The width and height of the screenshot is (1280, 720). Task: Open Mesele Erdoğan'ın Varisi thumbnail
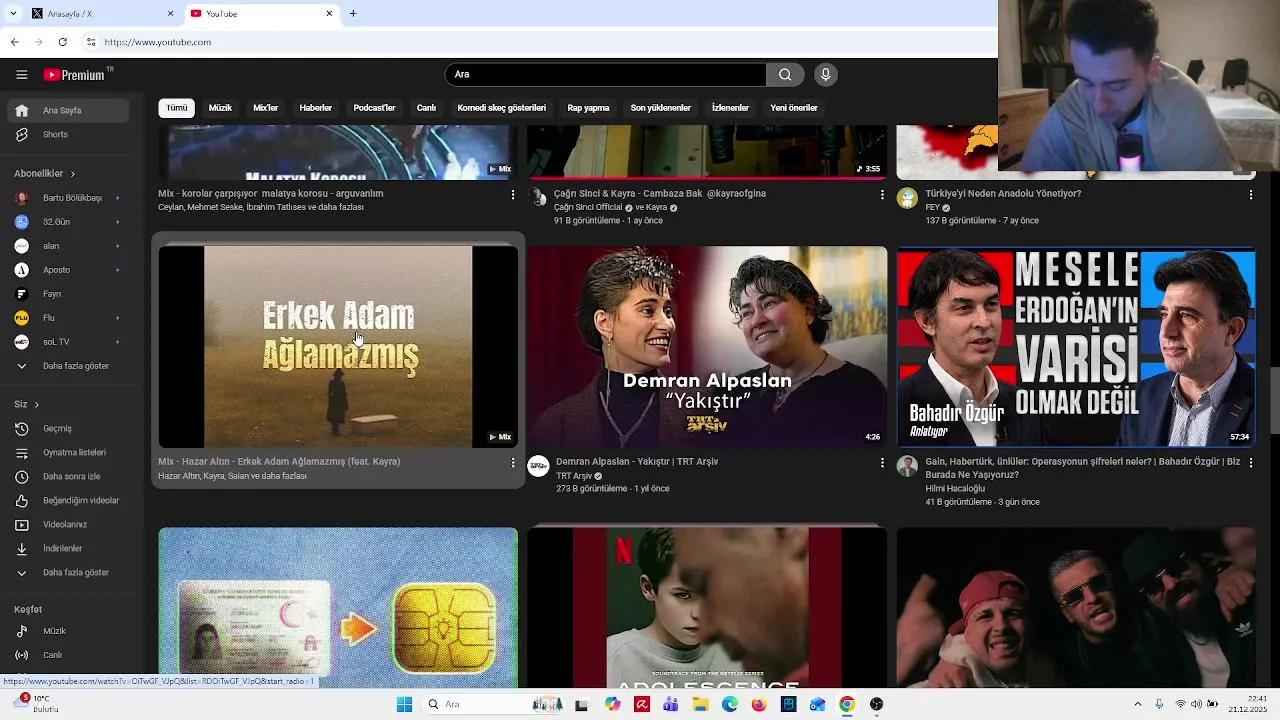1076,347
